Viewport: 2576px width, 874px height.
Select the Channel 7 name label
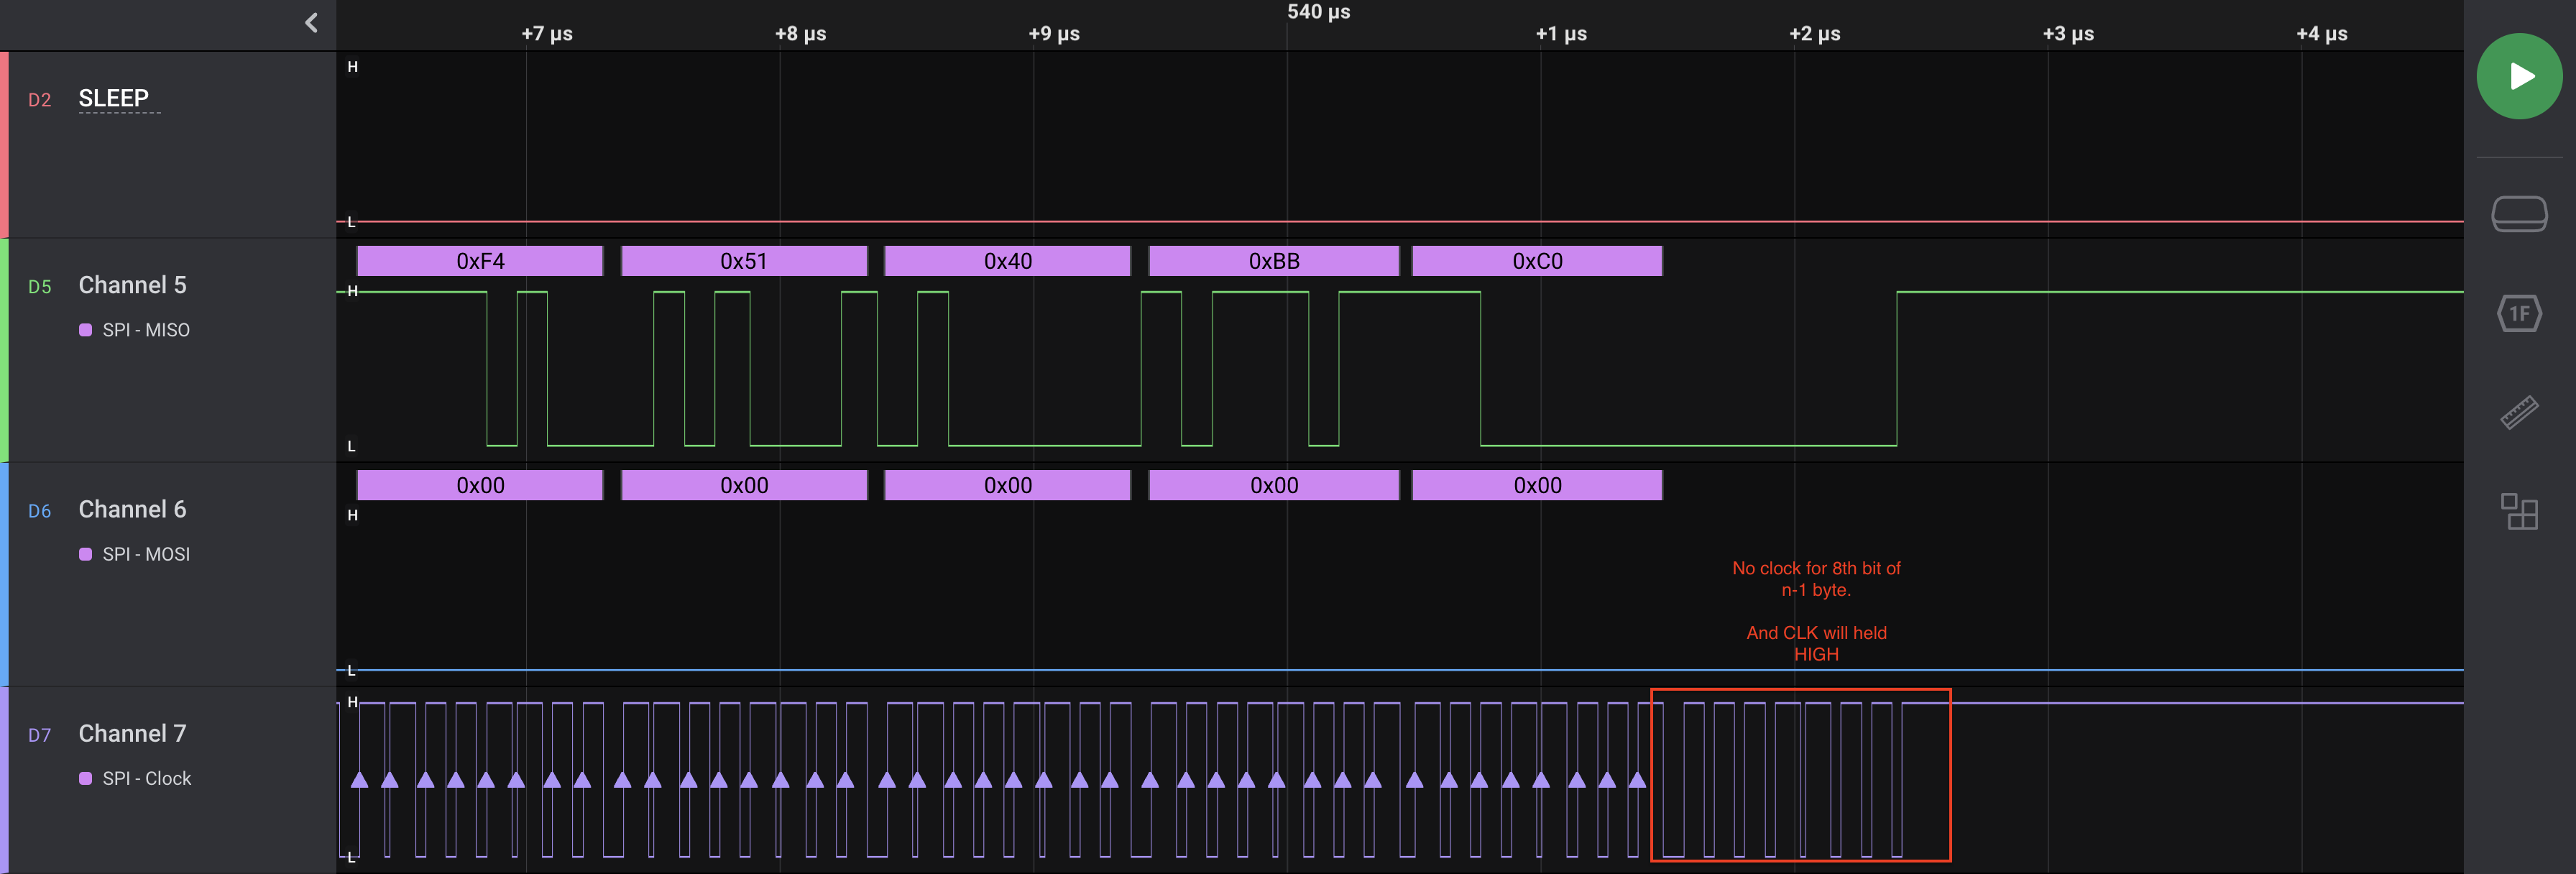(x=132, y=733)
